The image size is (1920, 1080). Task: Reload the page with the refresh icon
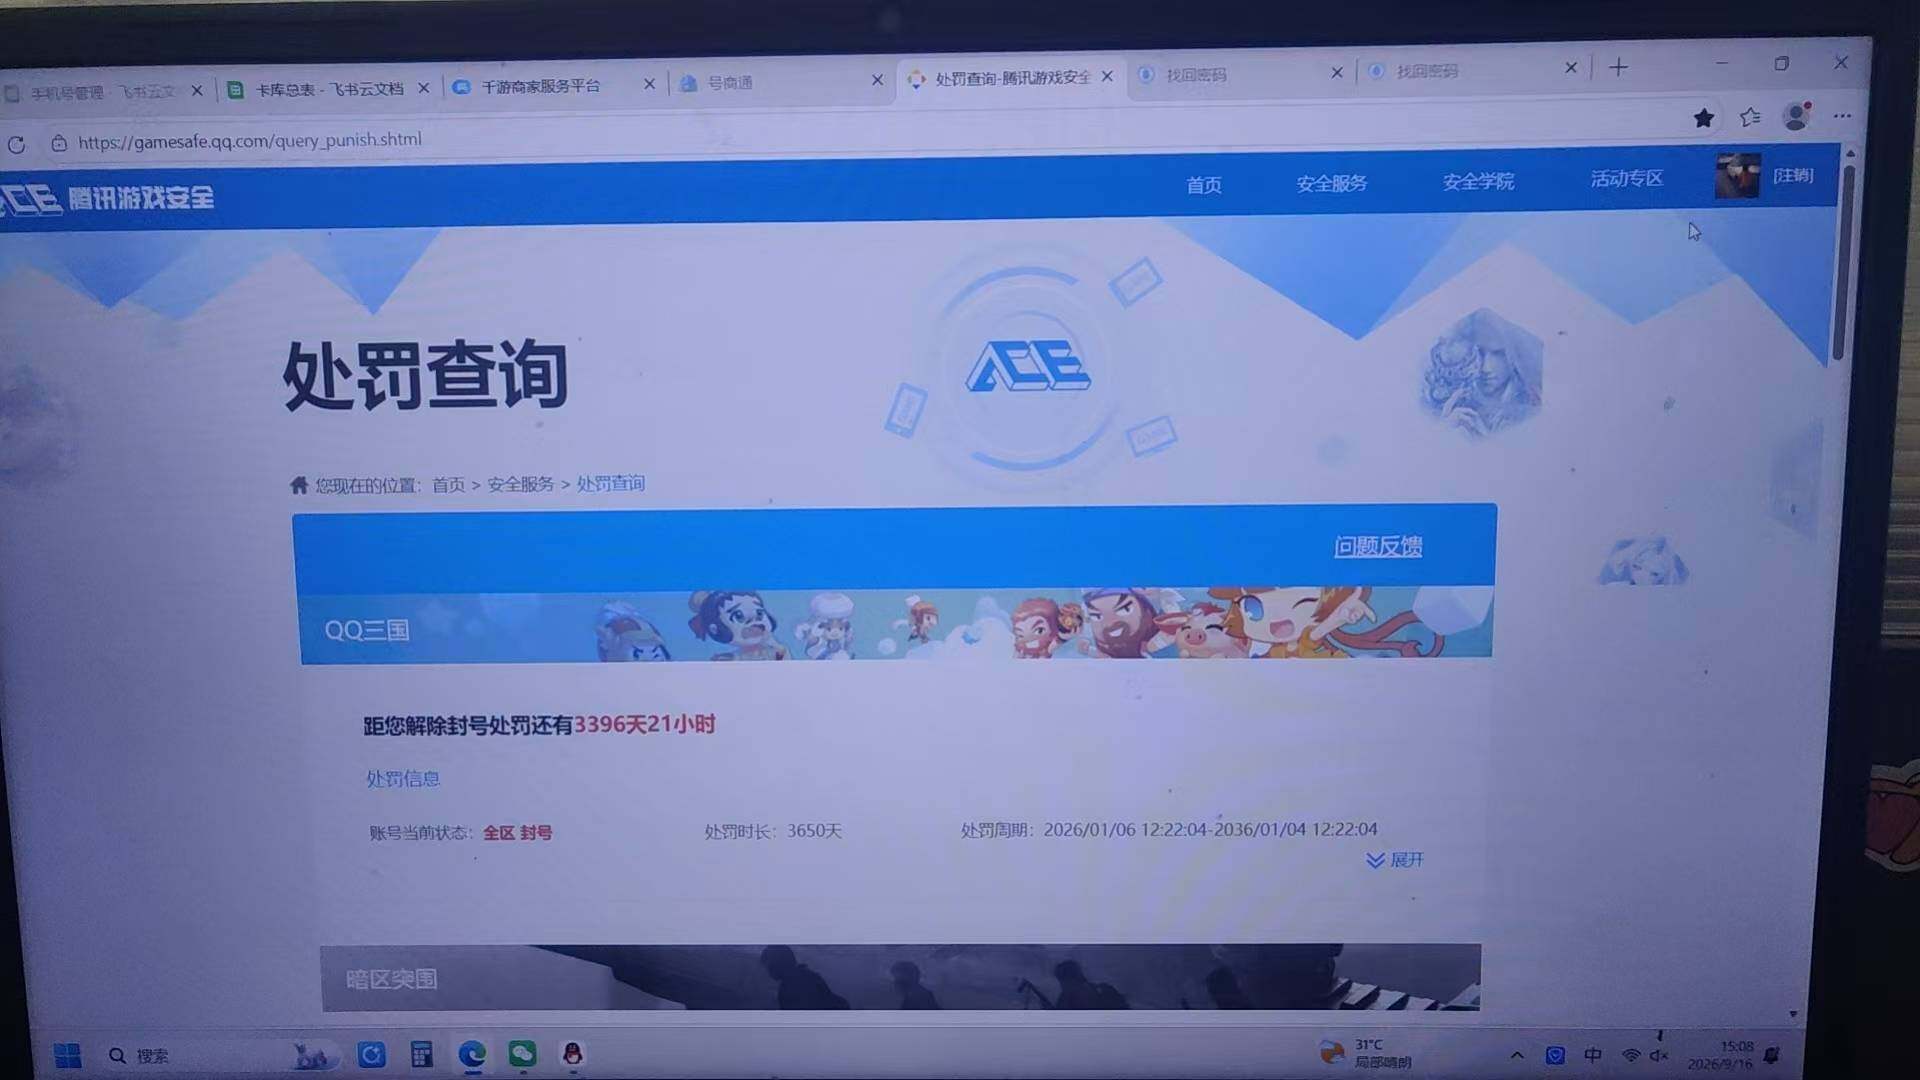16,145
